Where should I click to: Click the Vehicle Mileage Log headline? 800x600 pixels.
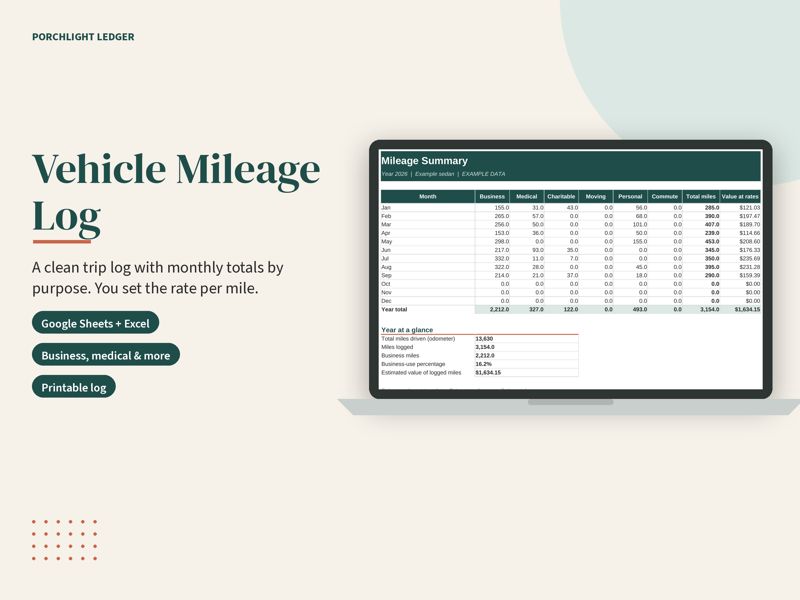(x=176, y=194)
